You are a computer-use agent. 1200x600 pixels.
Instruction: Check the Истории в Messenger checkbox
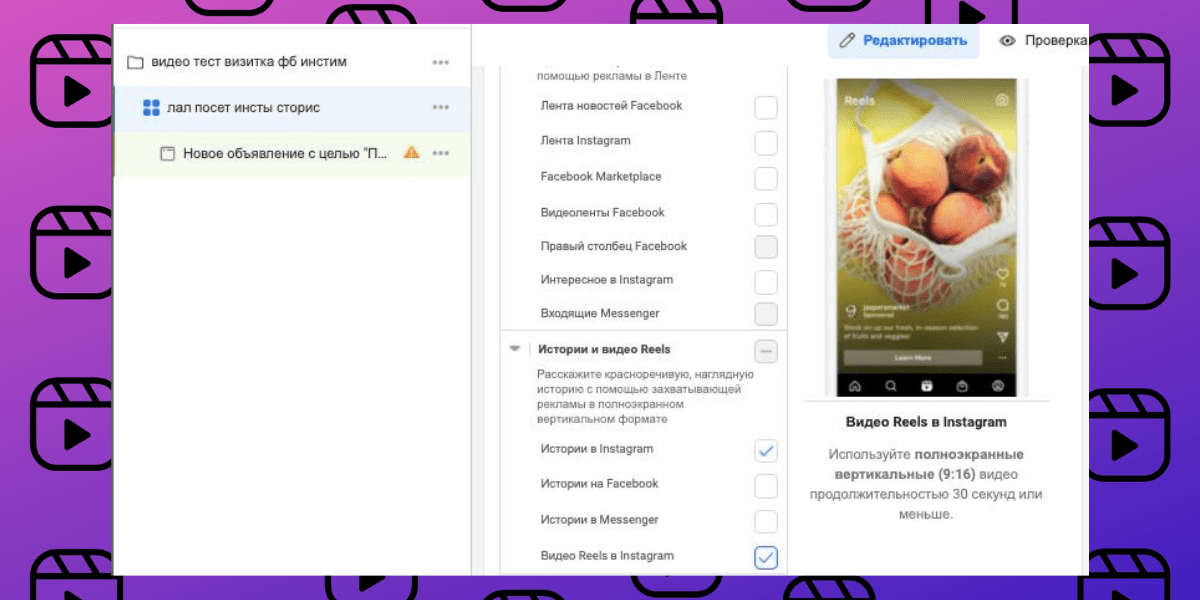pyautogui.click(x=766, y=522)
